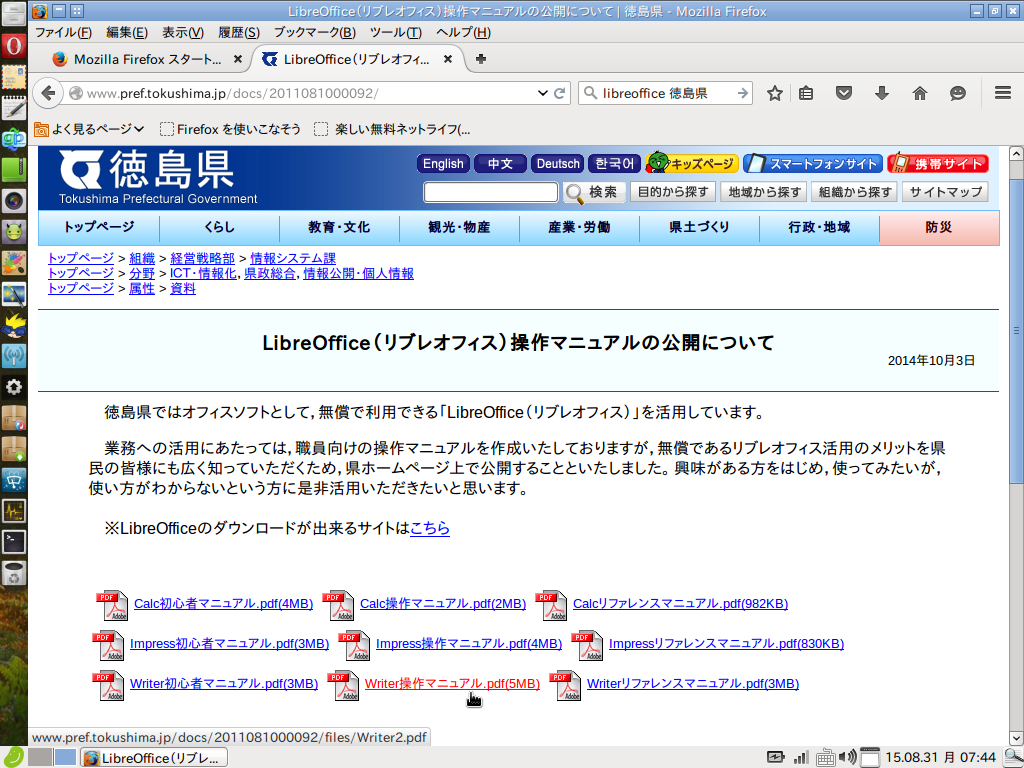This screenshot has width=1024, height=768.
Task: Open the ブックマーク(B) menu
Action: pos(315,32)
